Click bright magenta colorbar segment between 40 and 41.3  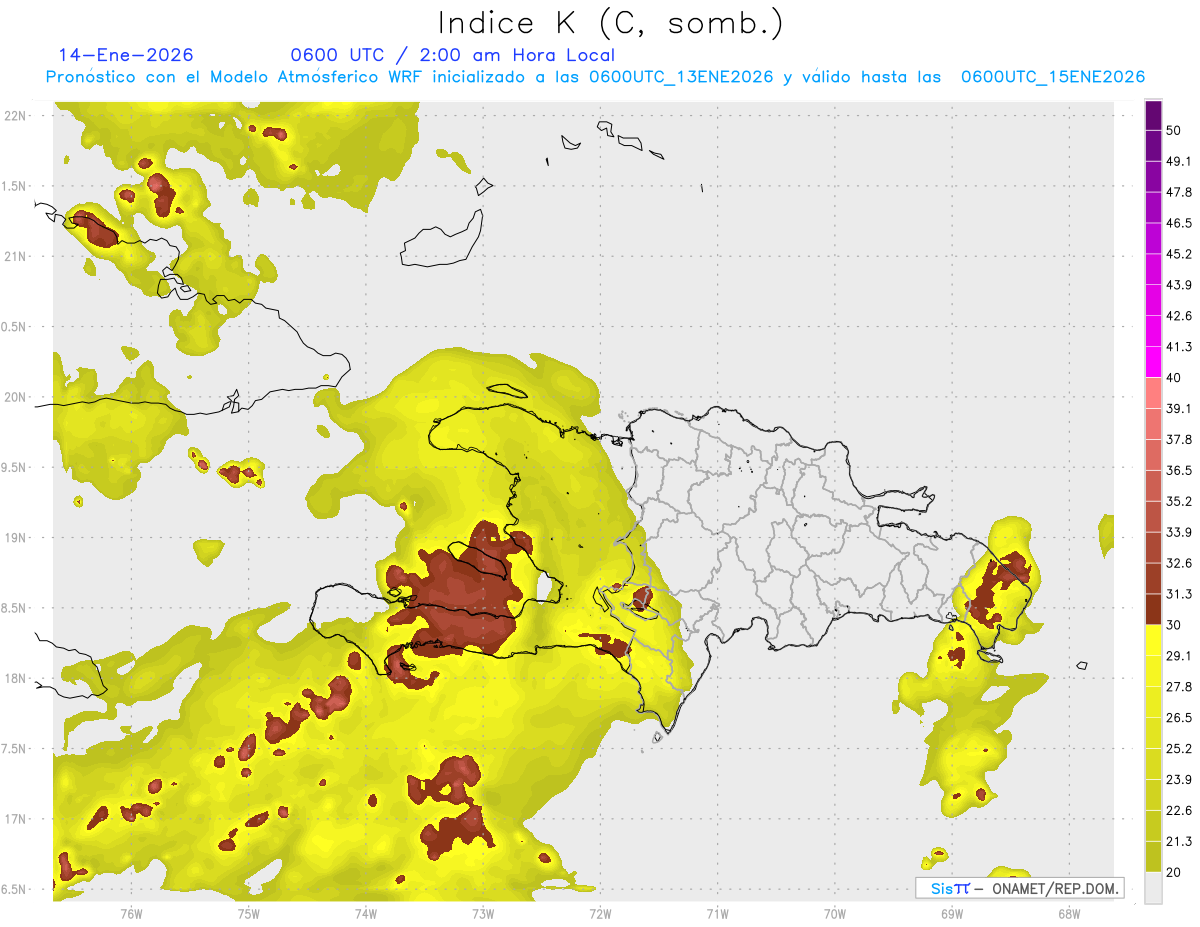pyautogui.click(x=1153, y=362)
